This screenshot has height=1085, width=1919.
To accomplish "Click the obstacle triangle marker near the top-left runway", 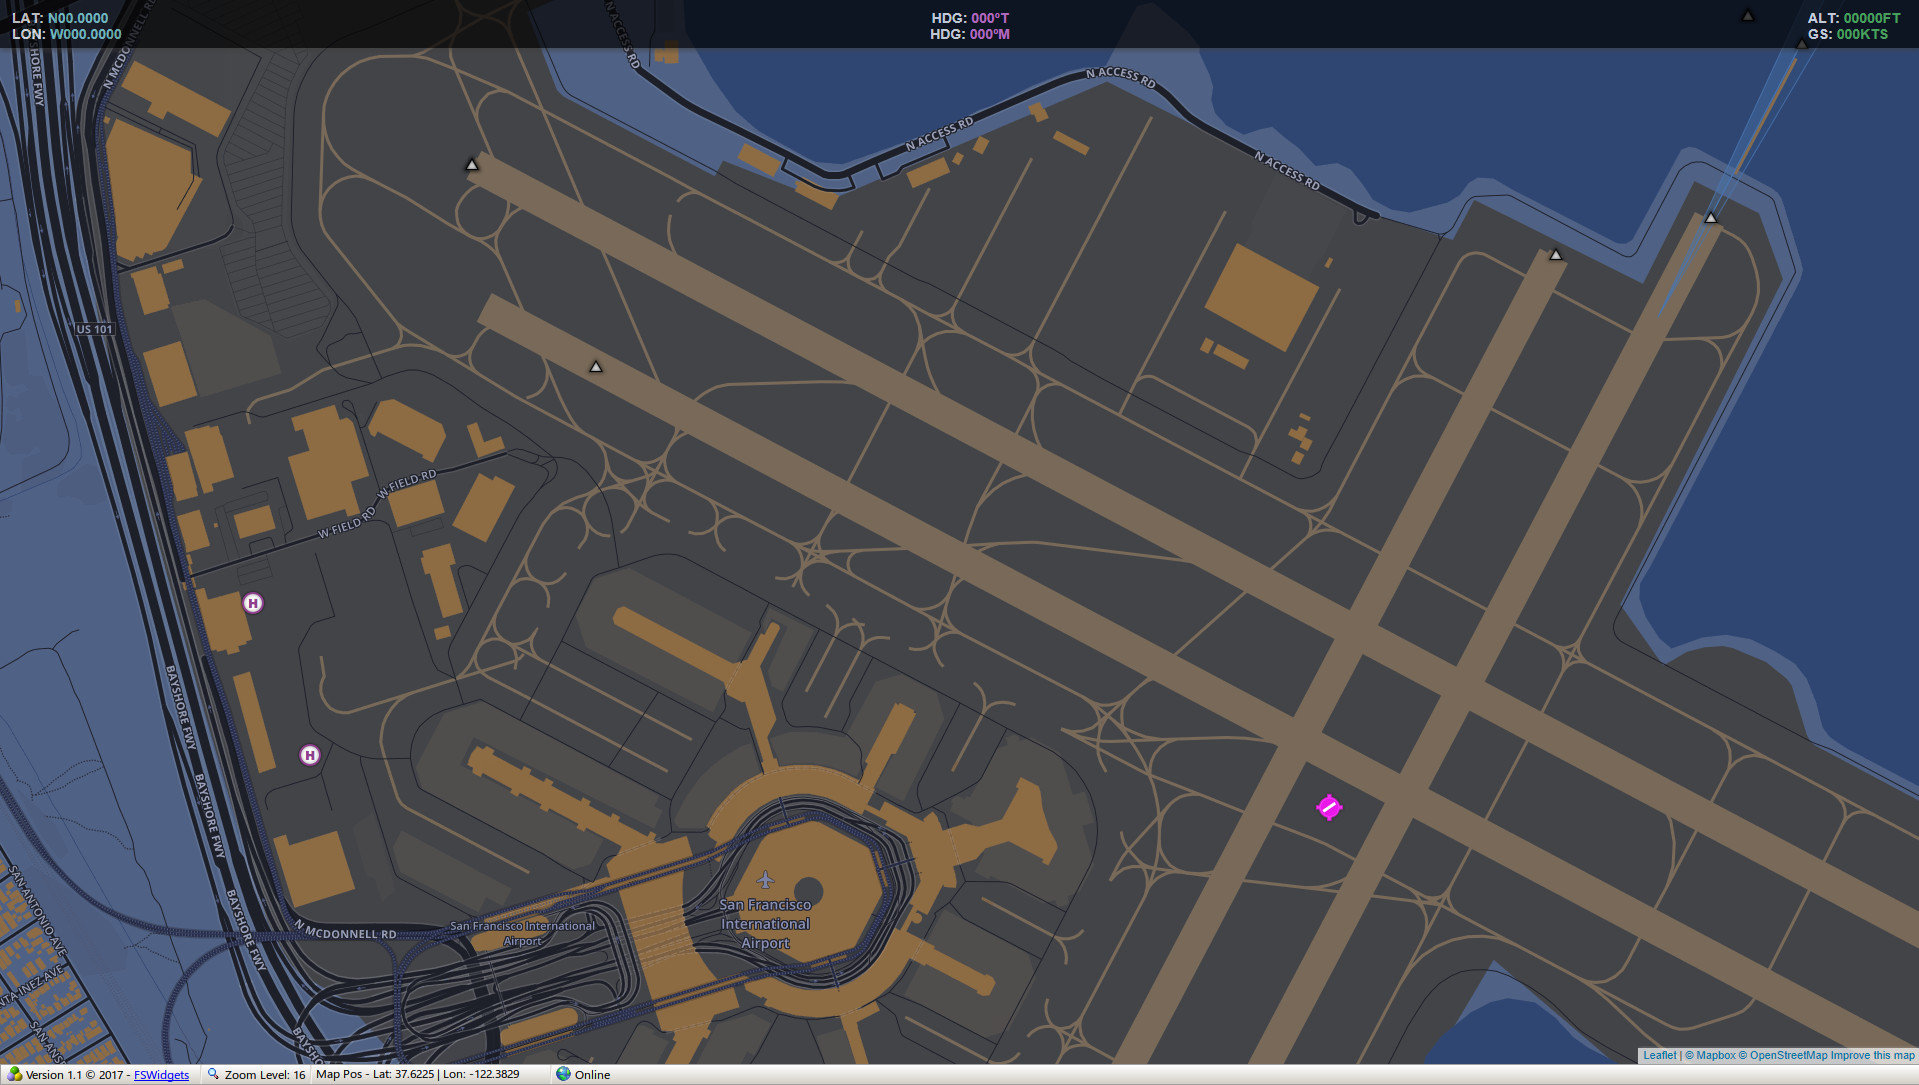I will [x=472, y=165].
